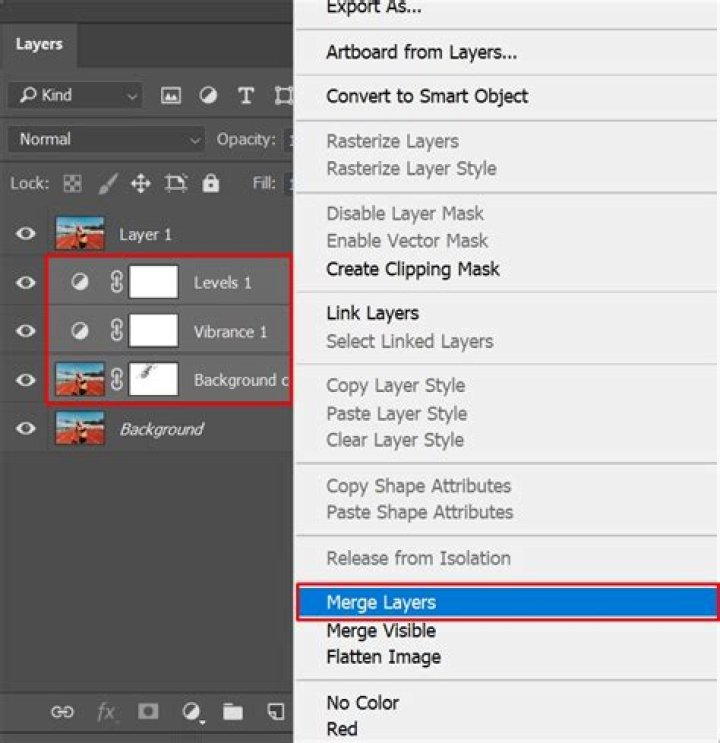Filter for shape layers icon
The image size is (720, 743).
tap(283, 95)
